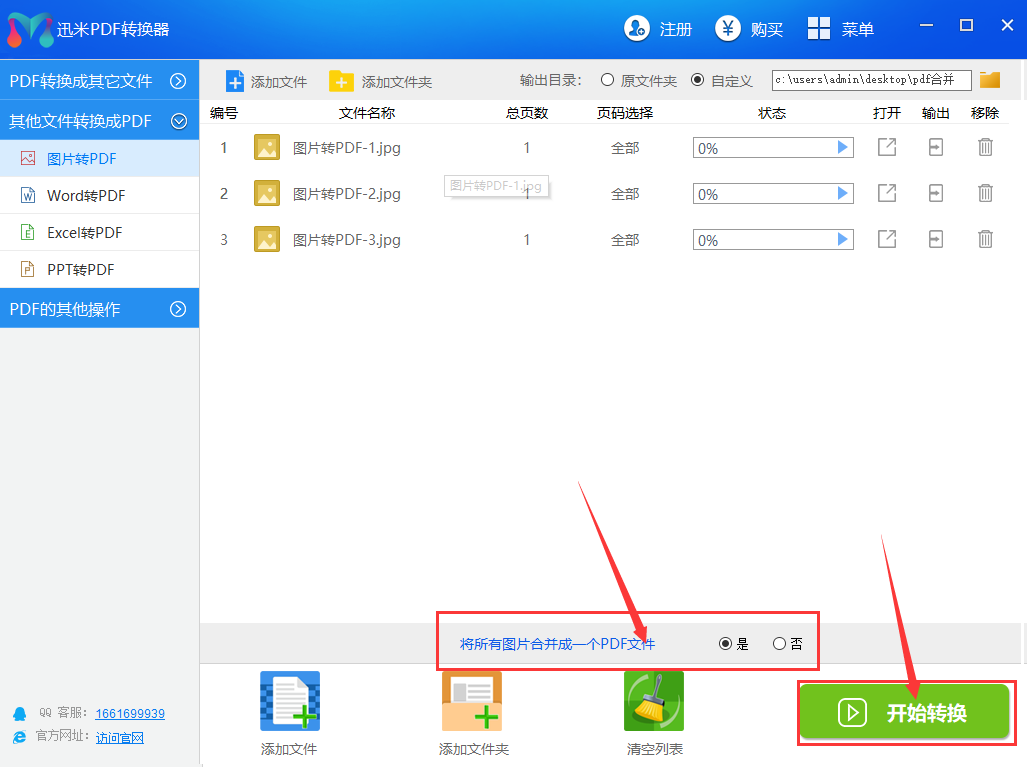Open the Word转PDF option
Image resolution: width=1027 pixels, height=767 pixels.
(86, 196)
